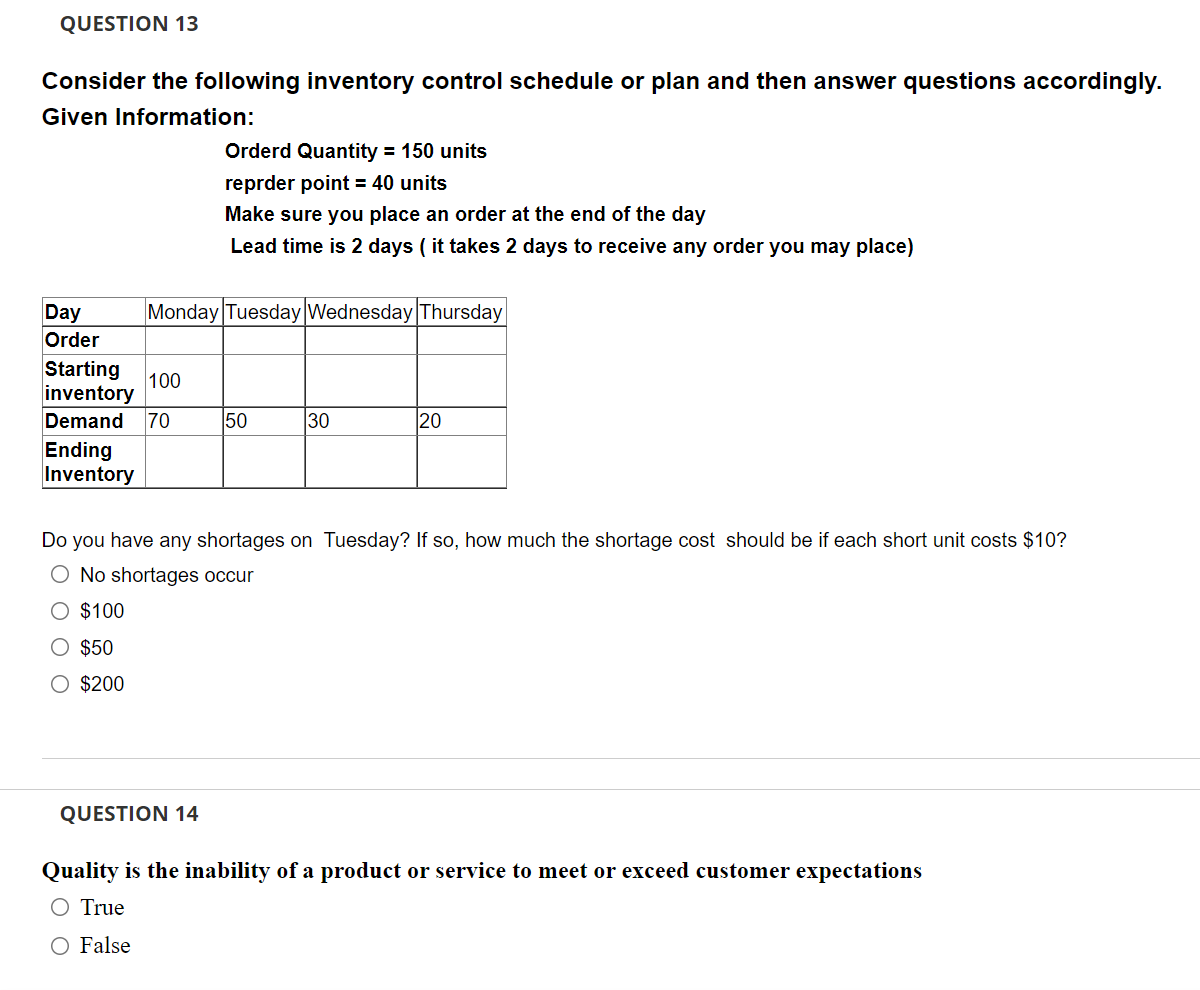1200x990 pixels.
Task: Click the Thursday column header in the table
Action: pyautogui.click(x=461, y=312)
